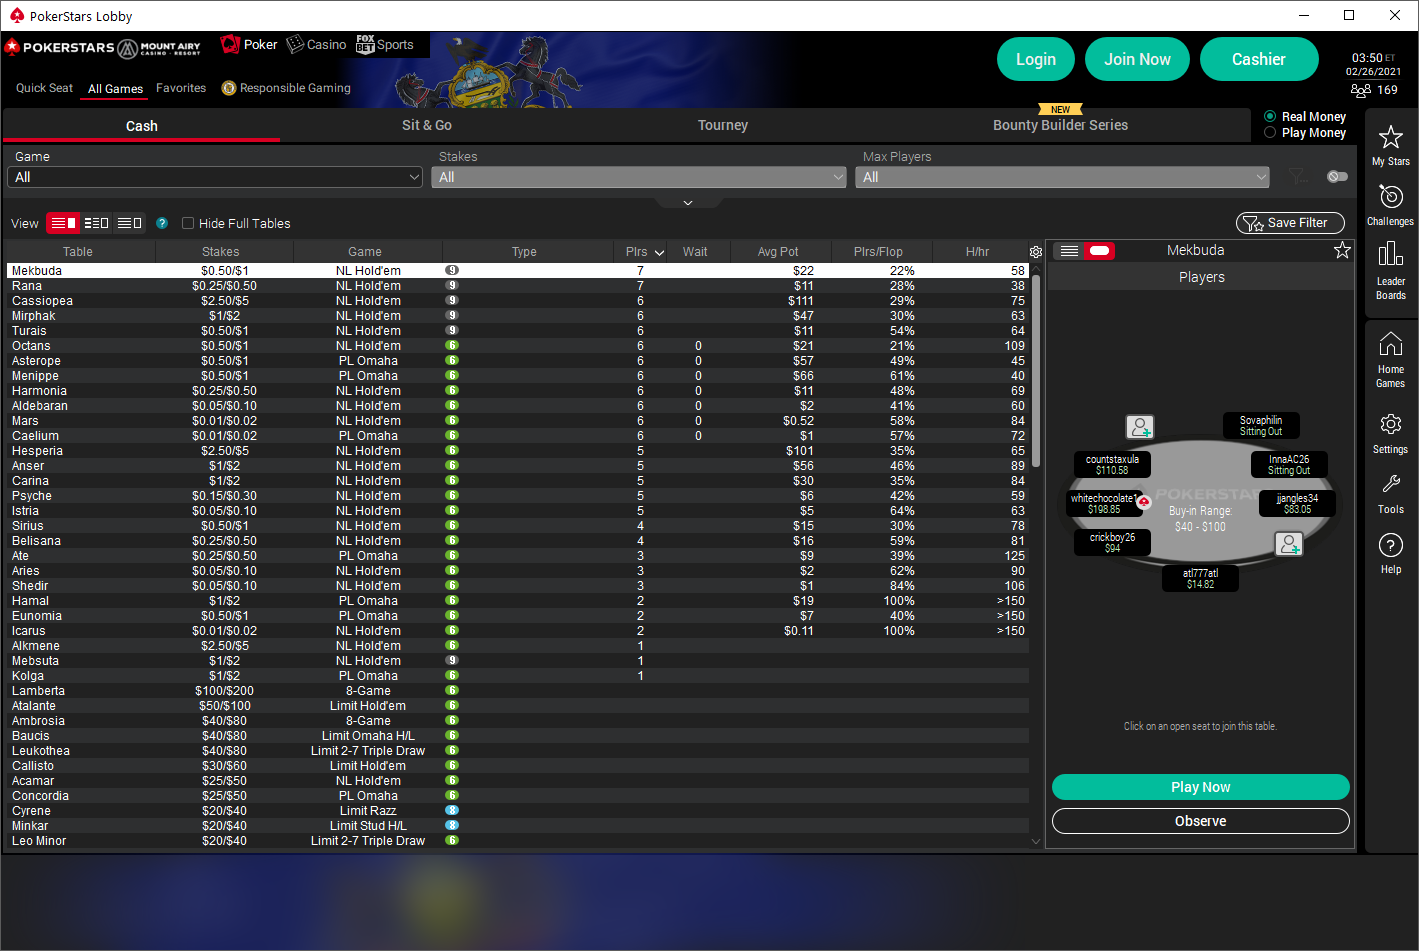Click the Join Now button
1419x951 pixels.
1137,59
